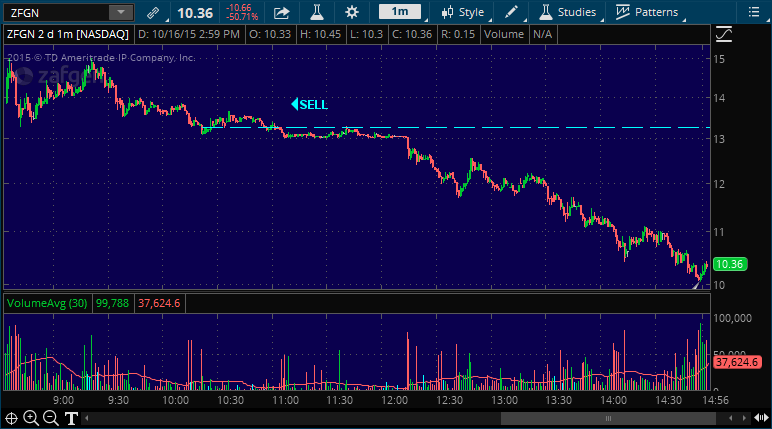This screenshot has height=429, width=772.
Task: Click the L: 10.3 low value
Action: coord(366,34)
